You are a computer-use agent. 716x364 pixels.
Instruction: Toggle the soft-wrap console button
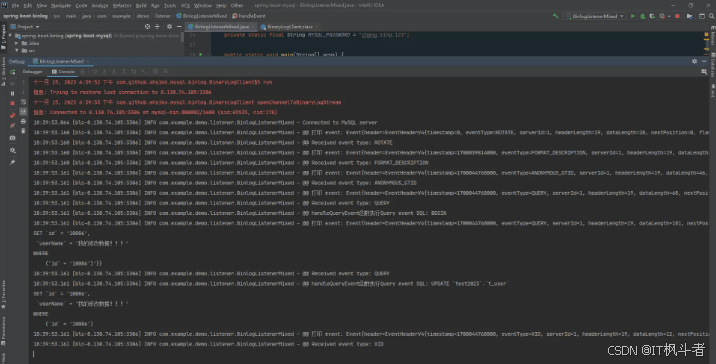[x=23, y=102]
